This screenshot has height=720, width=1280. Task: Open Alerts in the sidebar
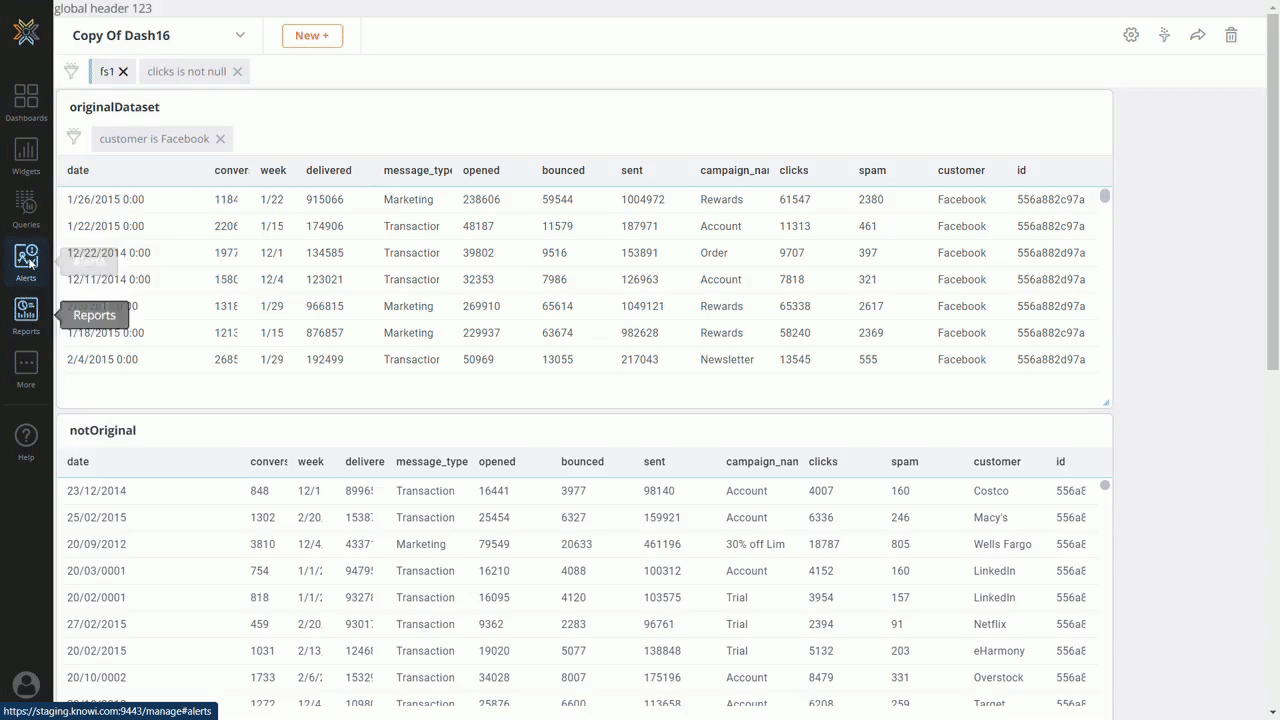tap(26, 263)
